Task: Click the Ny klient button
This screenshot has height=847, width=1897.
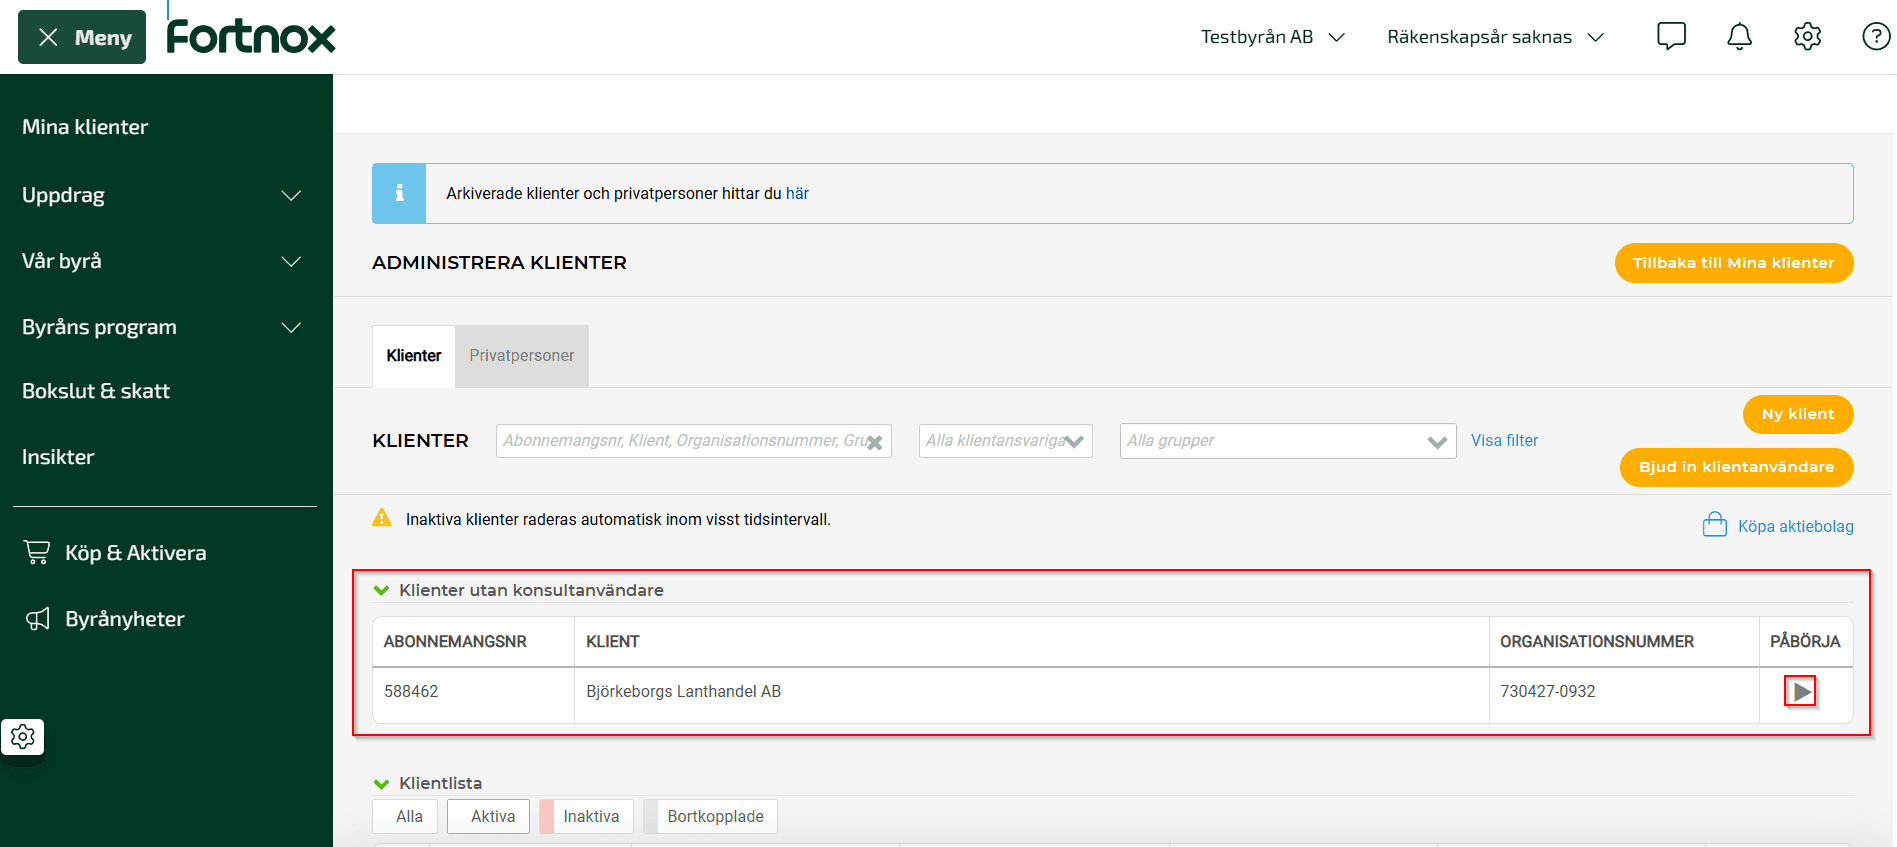Action: [1797, 414]
